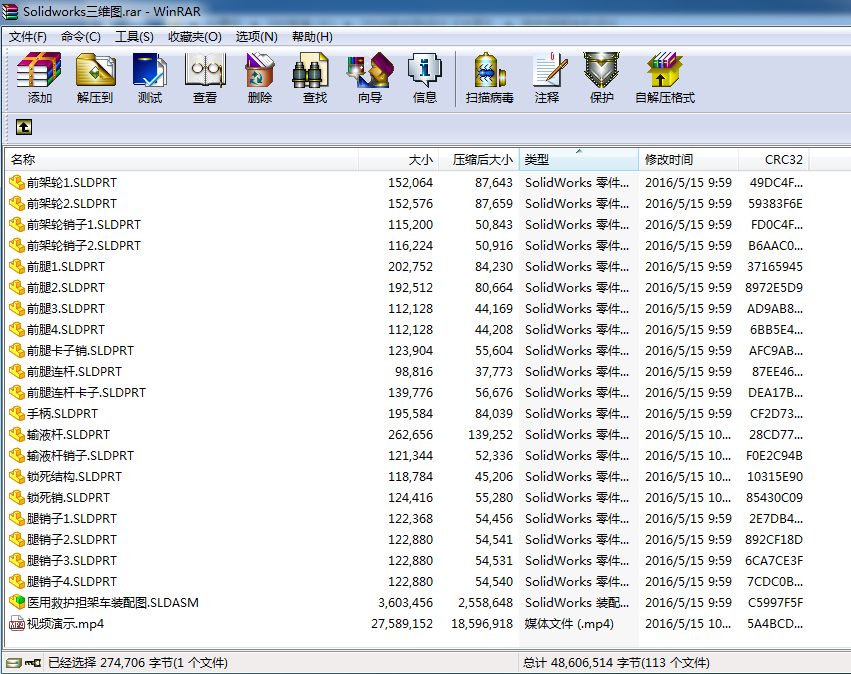Click packed size 2,558,648

pyautogui.click(x=485, y=603)
